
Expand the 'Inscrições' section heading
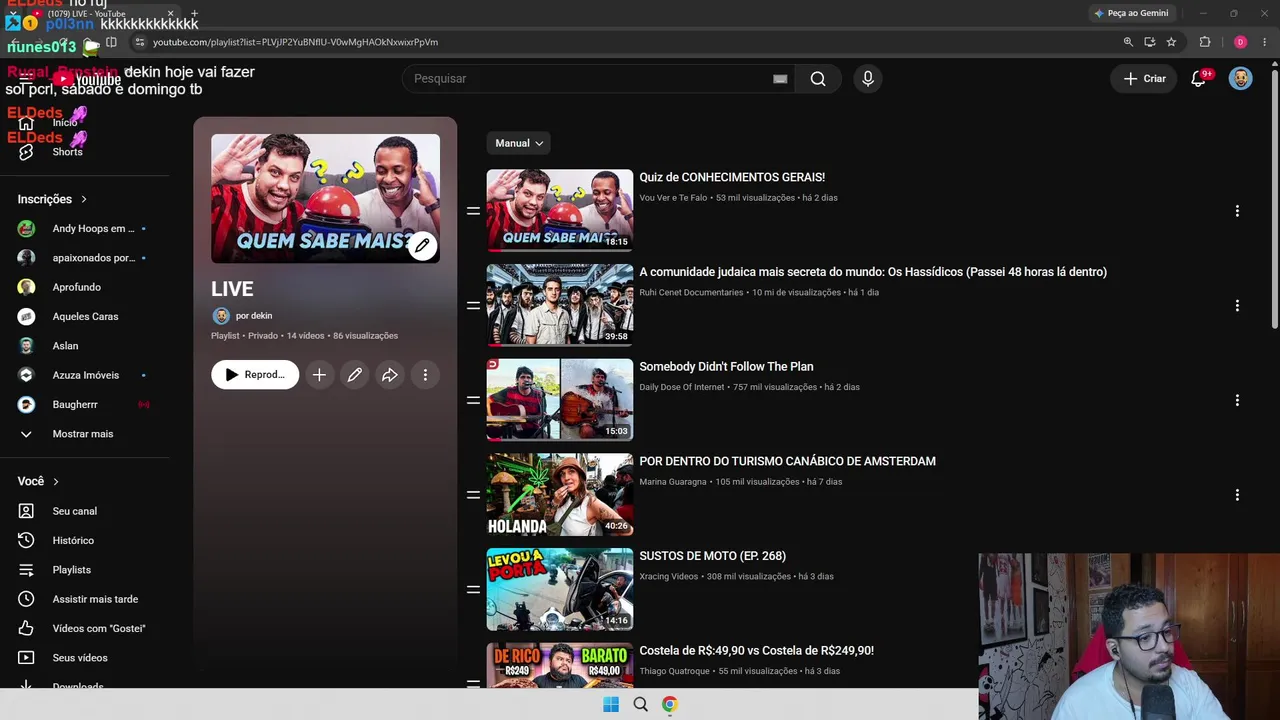click(x=53, y=199)
